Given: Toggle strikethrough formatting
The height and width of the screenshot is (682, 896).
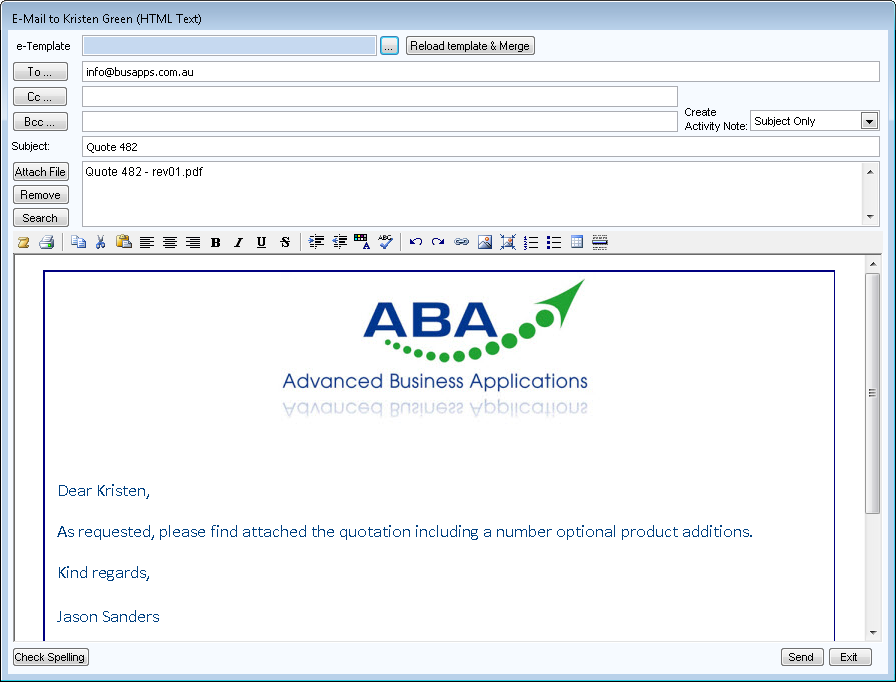Looking at the screenshot, I should 285,243.
